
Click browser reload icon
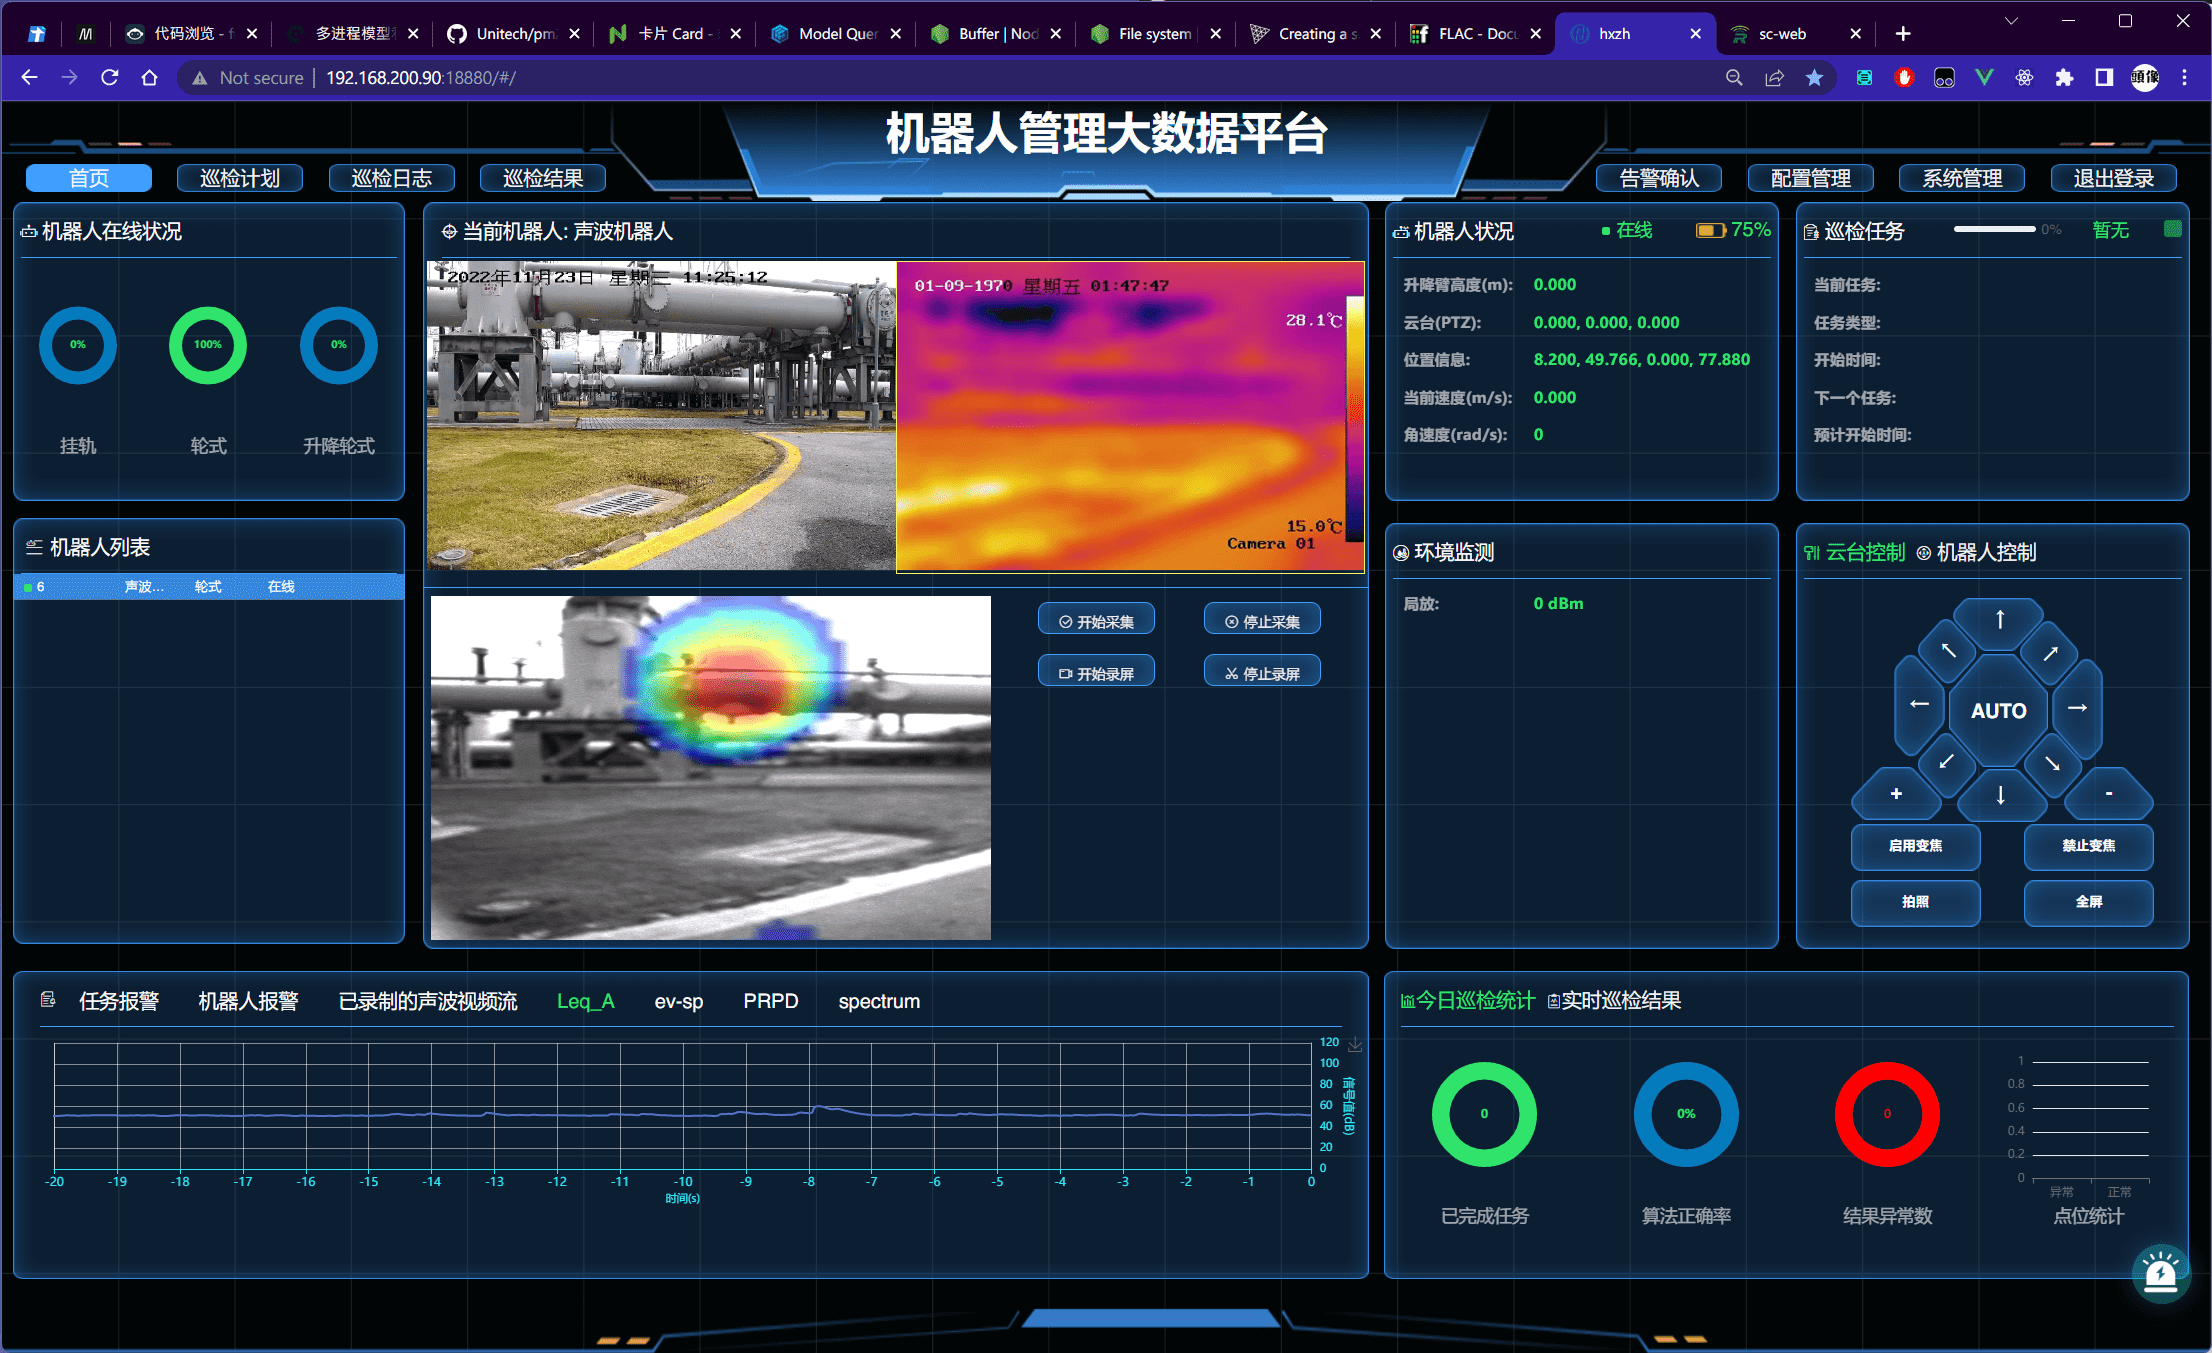click(x=110, y=77)
